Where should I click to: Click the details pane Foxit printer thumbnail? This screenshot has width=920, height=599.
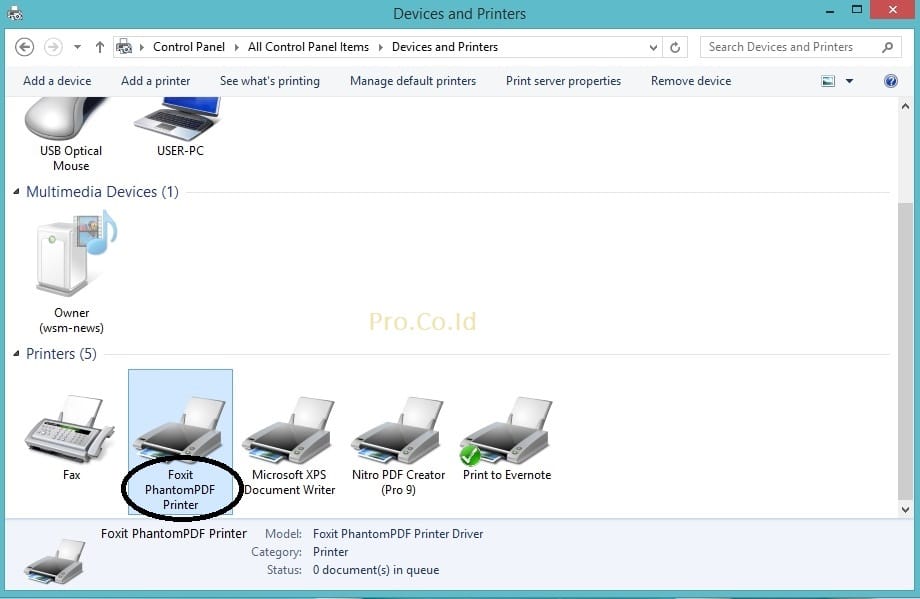click(55, 561)
